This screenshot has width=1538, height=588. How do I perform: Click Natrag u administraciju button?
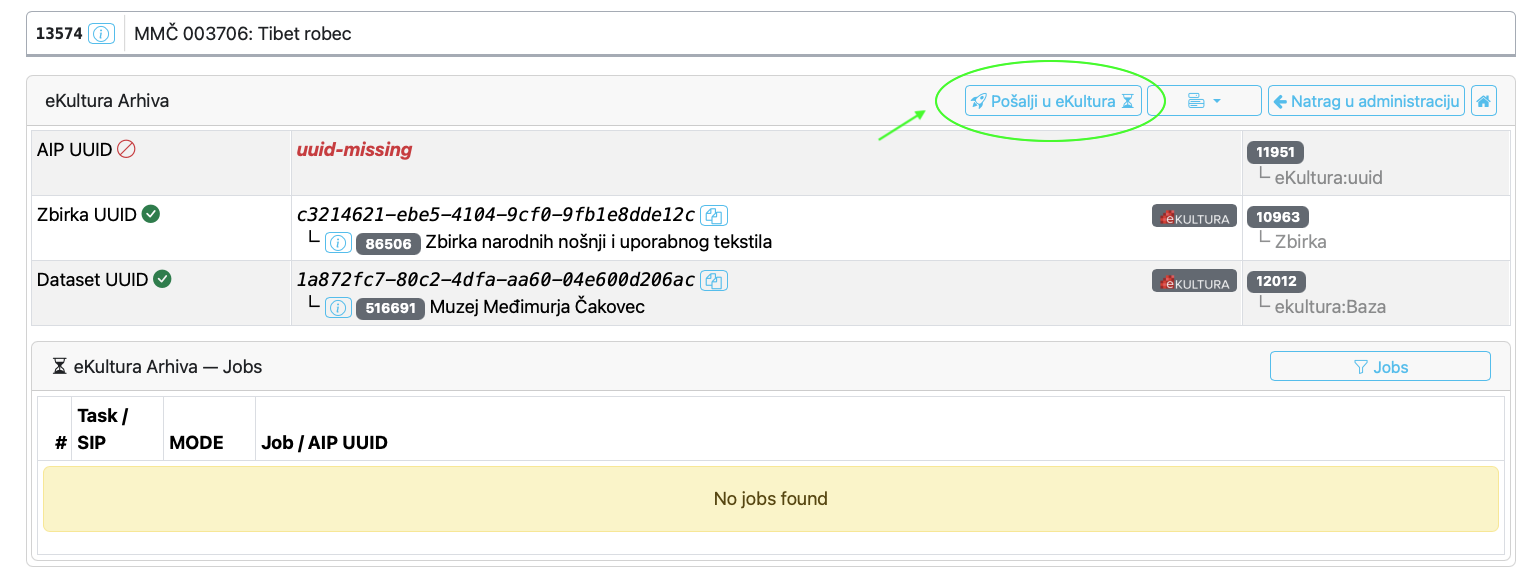[1366, 101]
